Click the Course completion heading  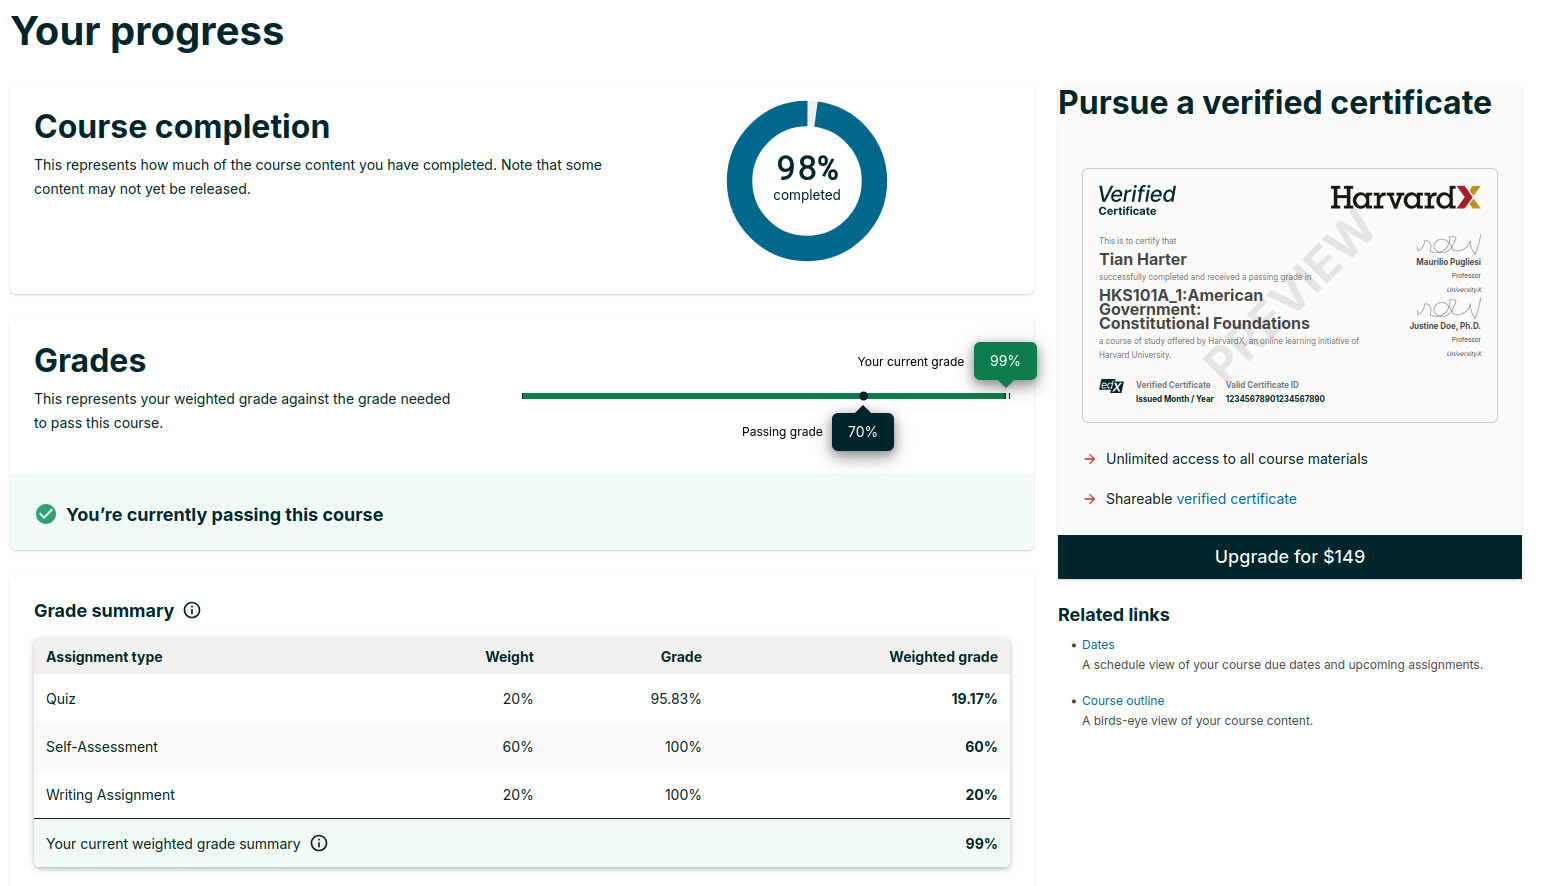(x=182, y=127)
